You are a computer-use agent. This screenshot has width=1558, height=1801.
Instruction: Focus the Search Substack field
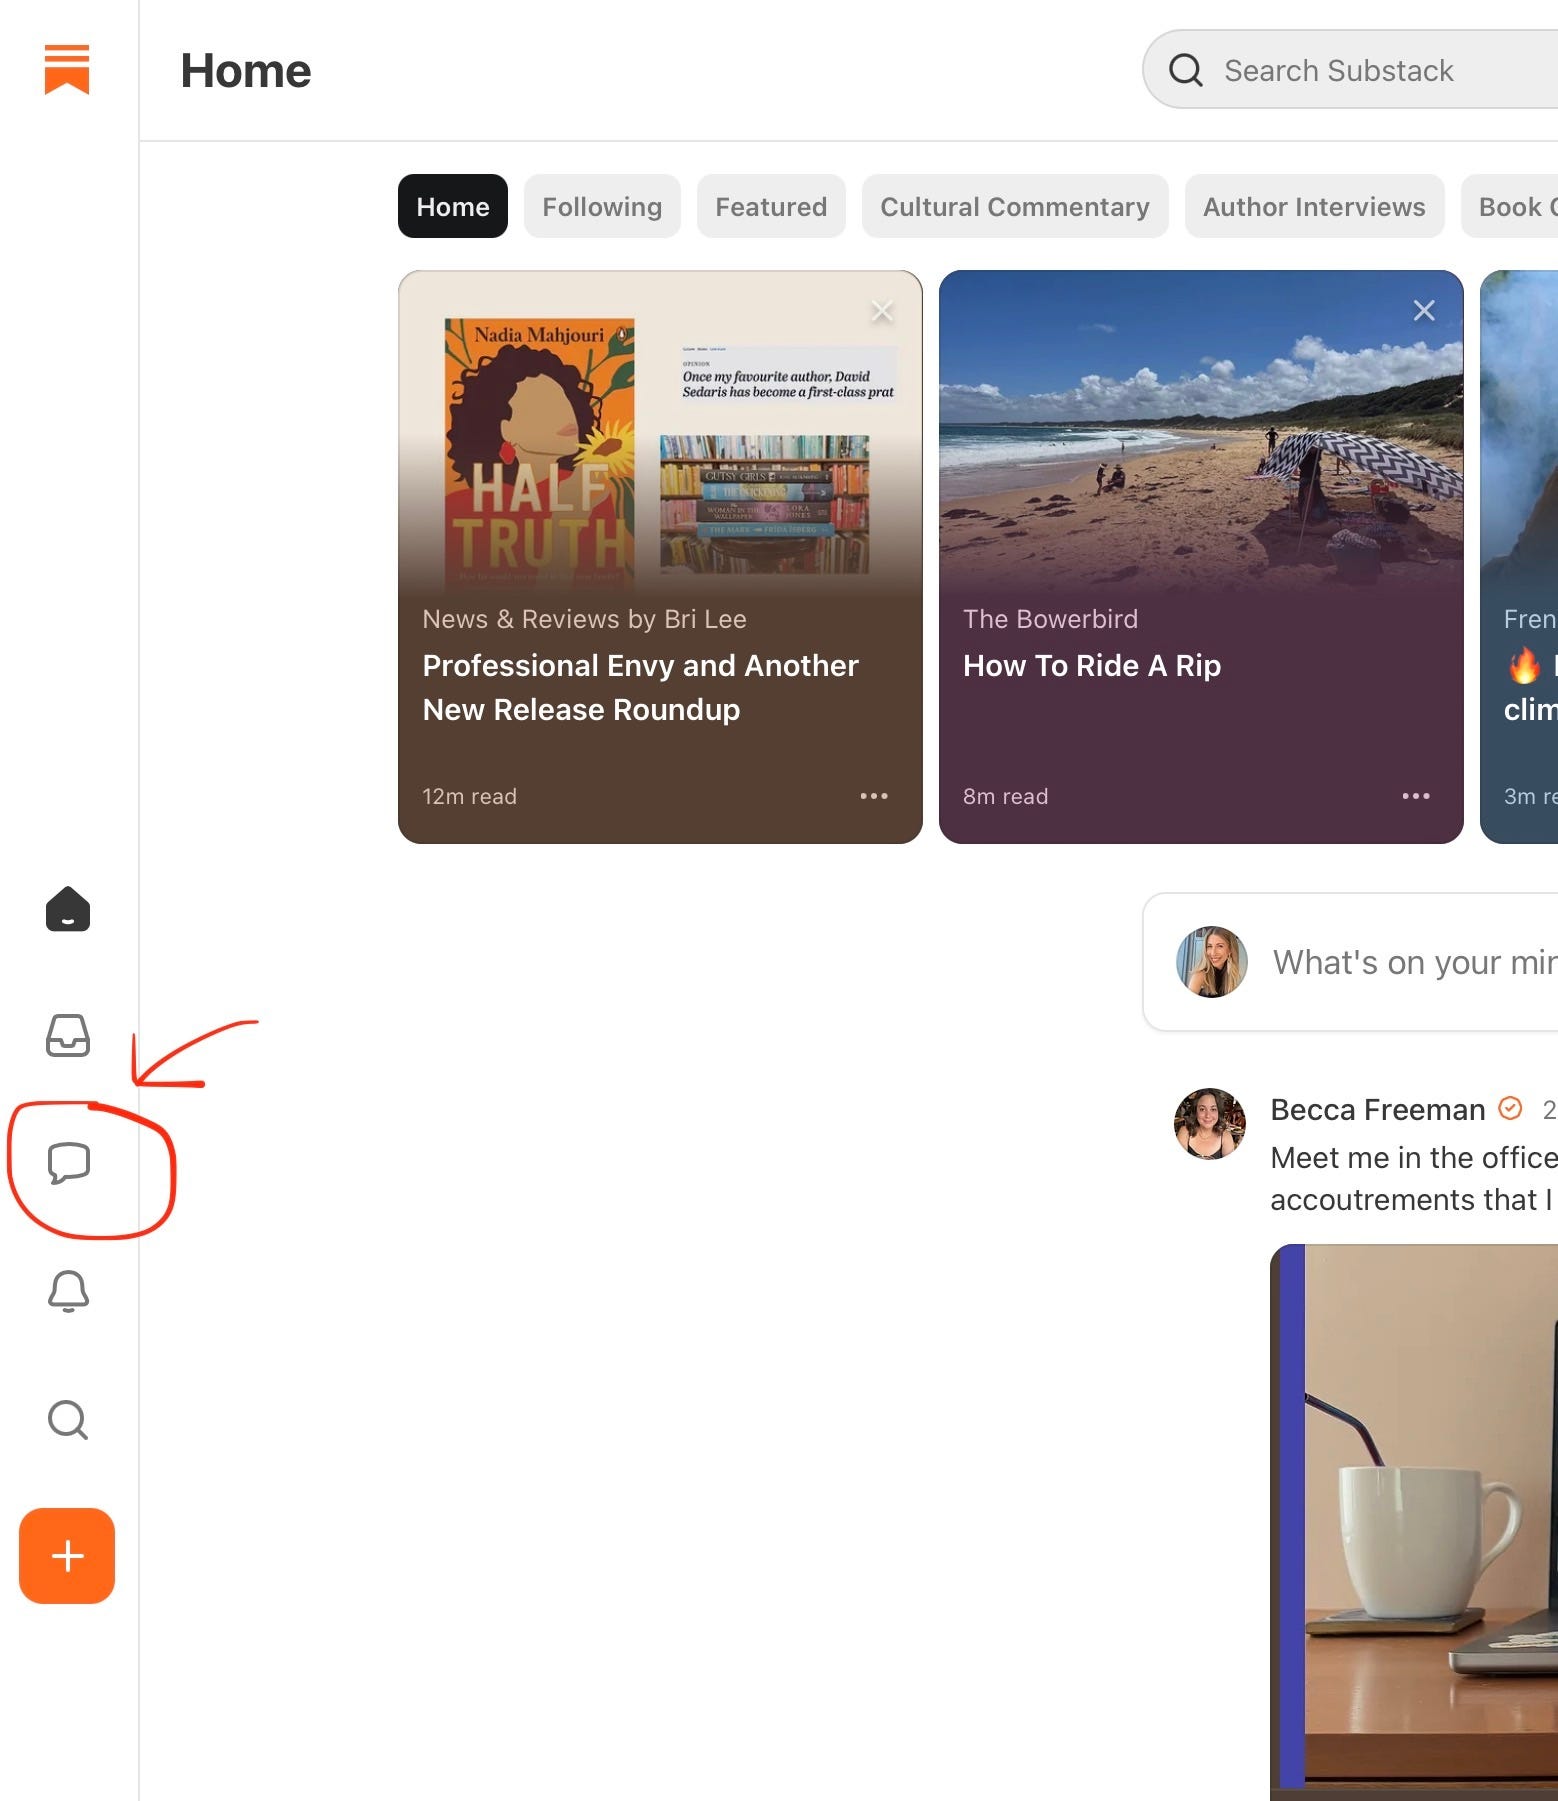1350,69
